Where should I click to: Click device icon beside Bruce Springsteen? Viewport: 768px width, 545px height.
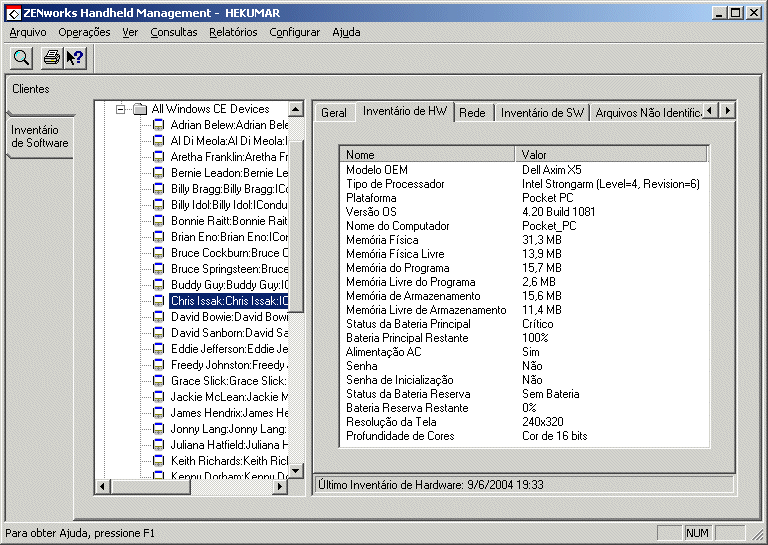pyautogui.click(x=158, y=269)
